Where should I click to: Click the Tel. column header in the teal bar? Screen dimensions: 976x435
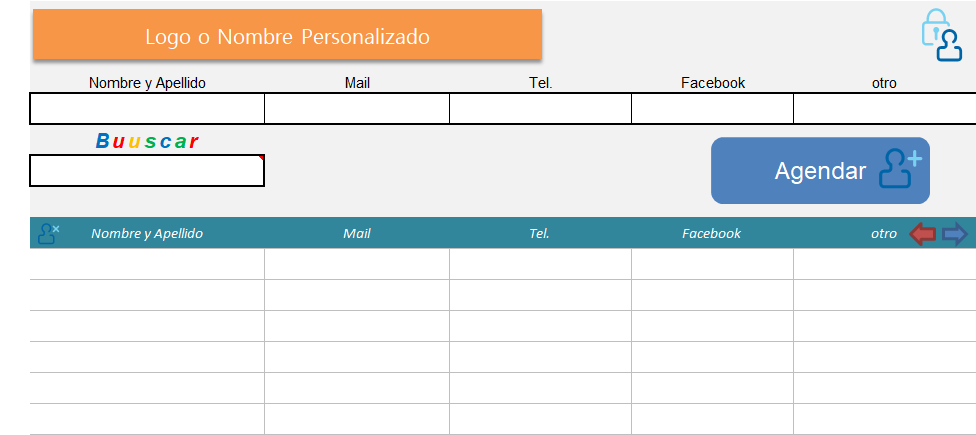[540, 233]
